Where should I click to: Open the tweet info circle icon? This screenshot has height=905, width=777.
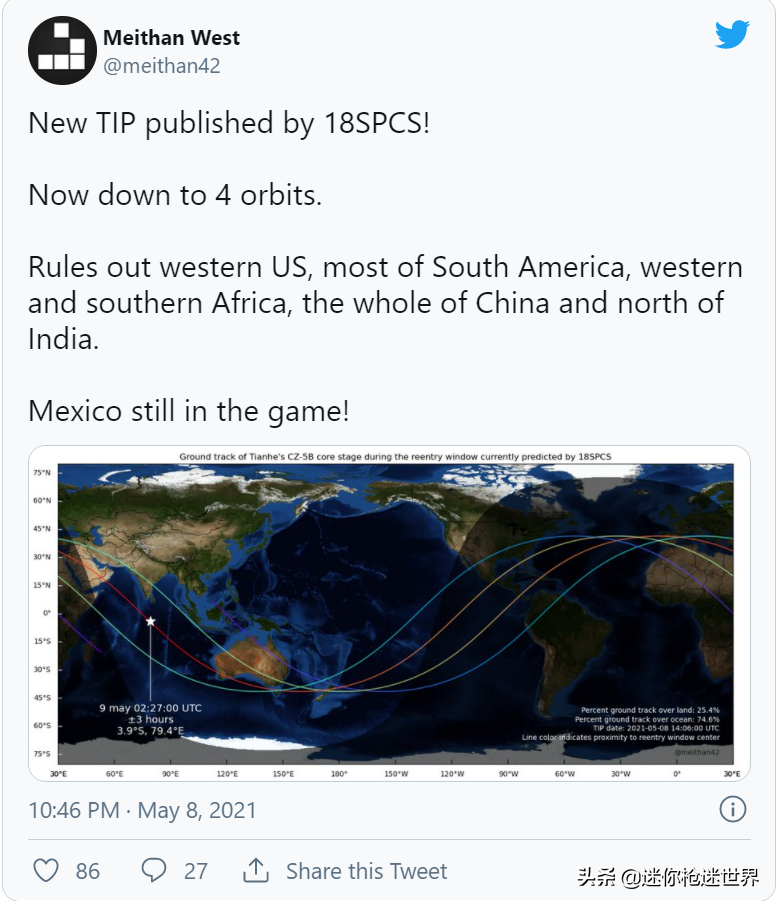733,809
